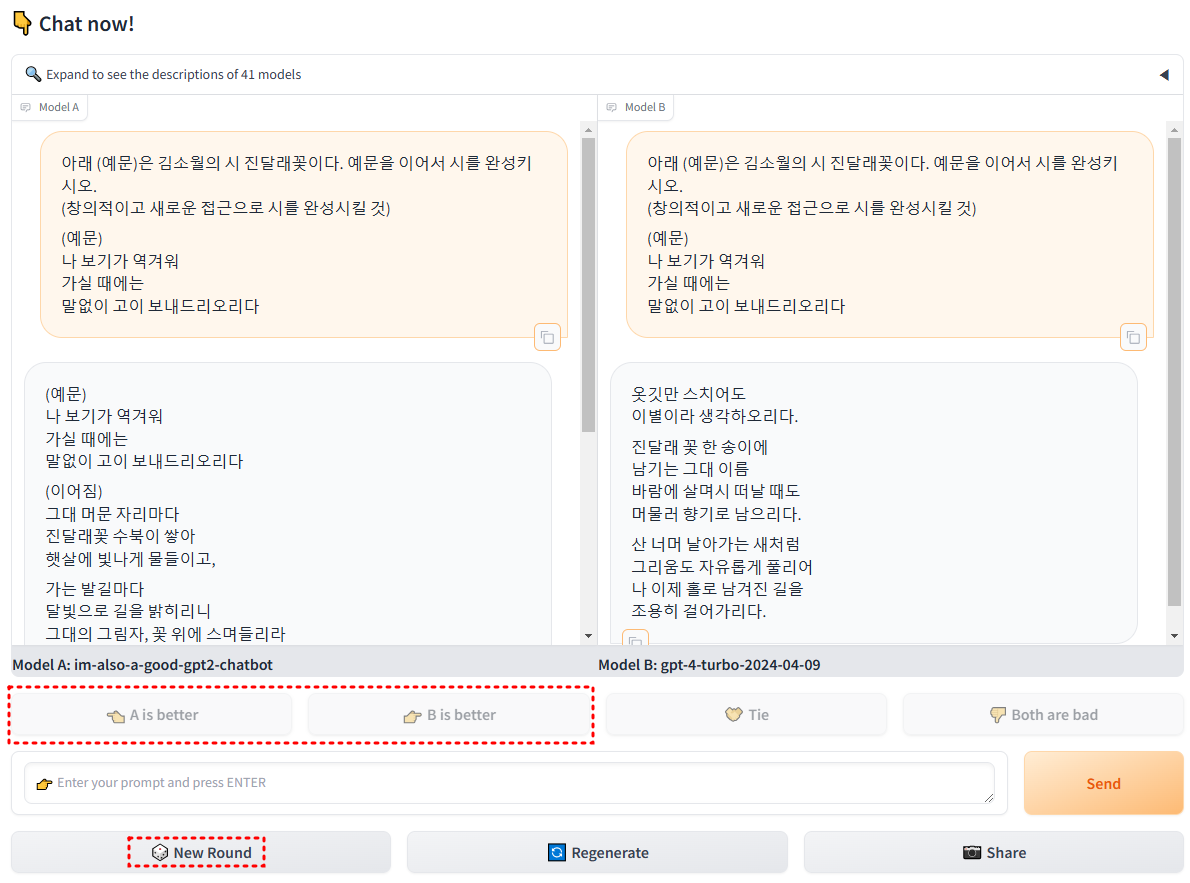Click the Model A scrollbar thumb
This screenshot has height=883, width=1190.
coord(588,285)
